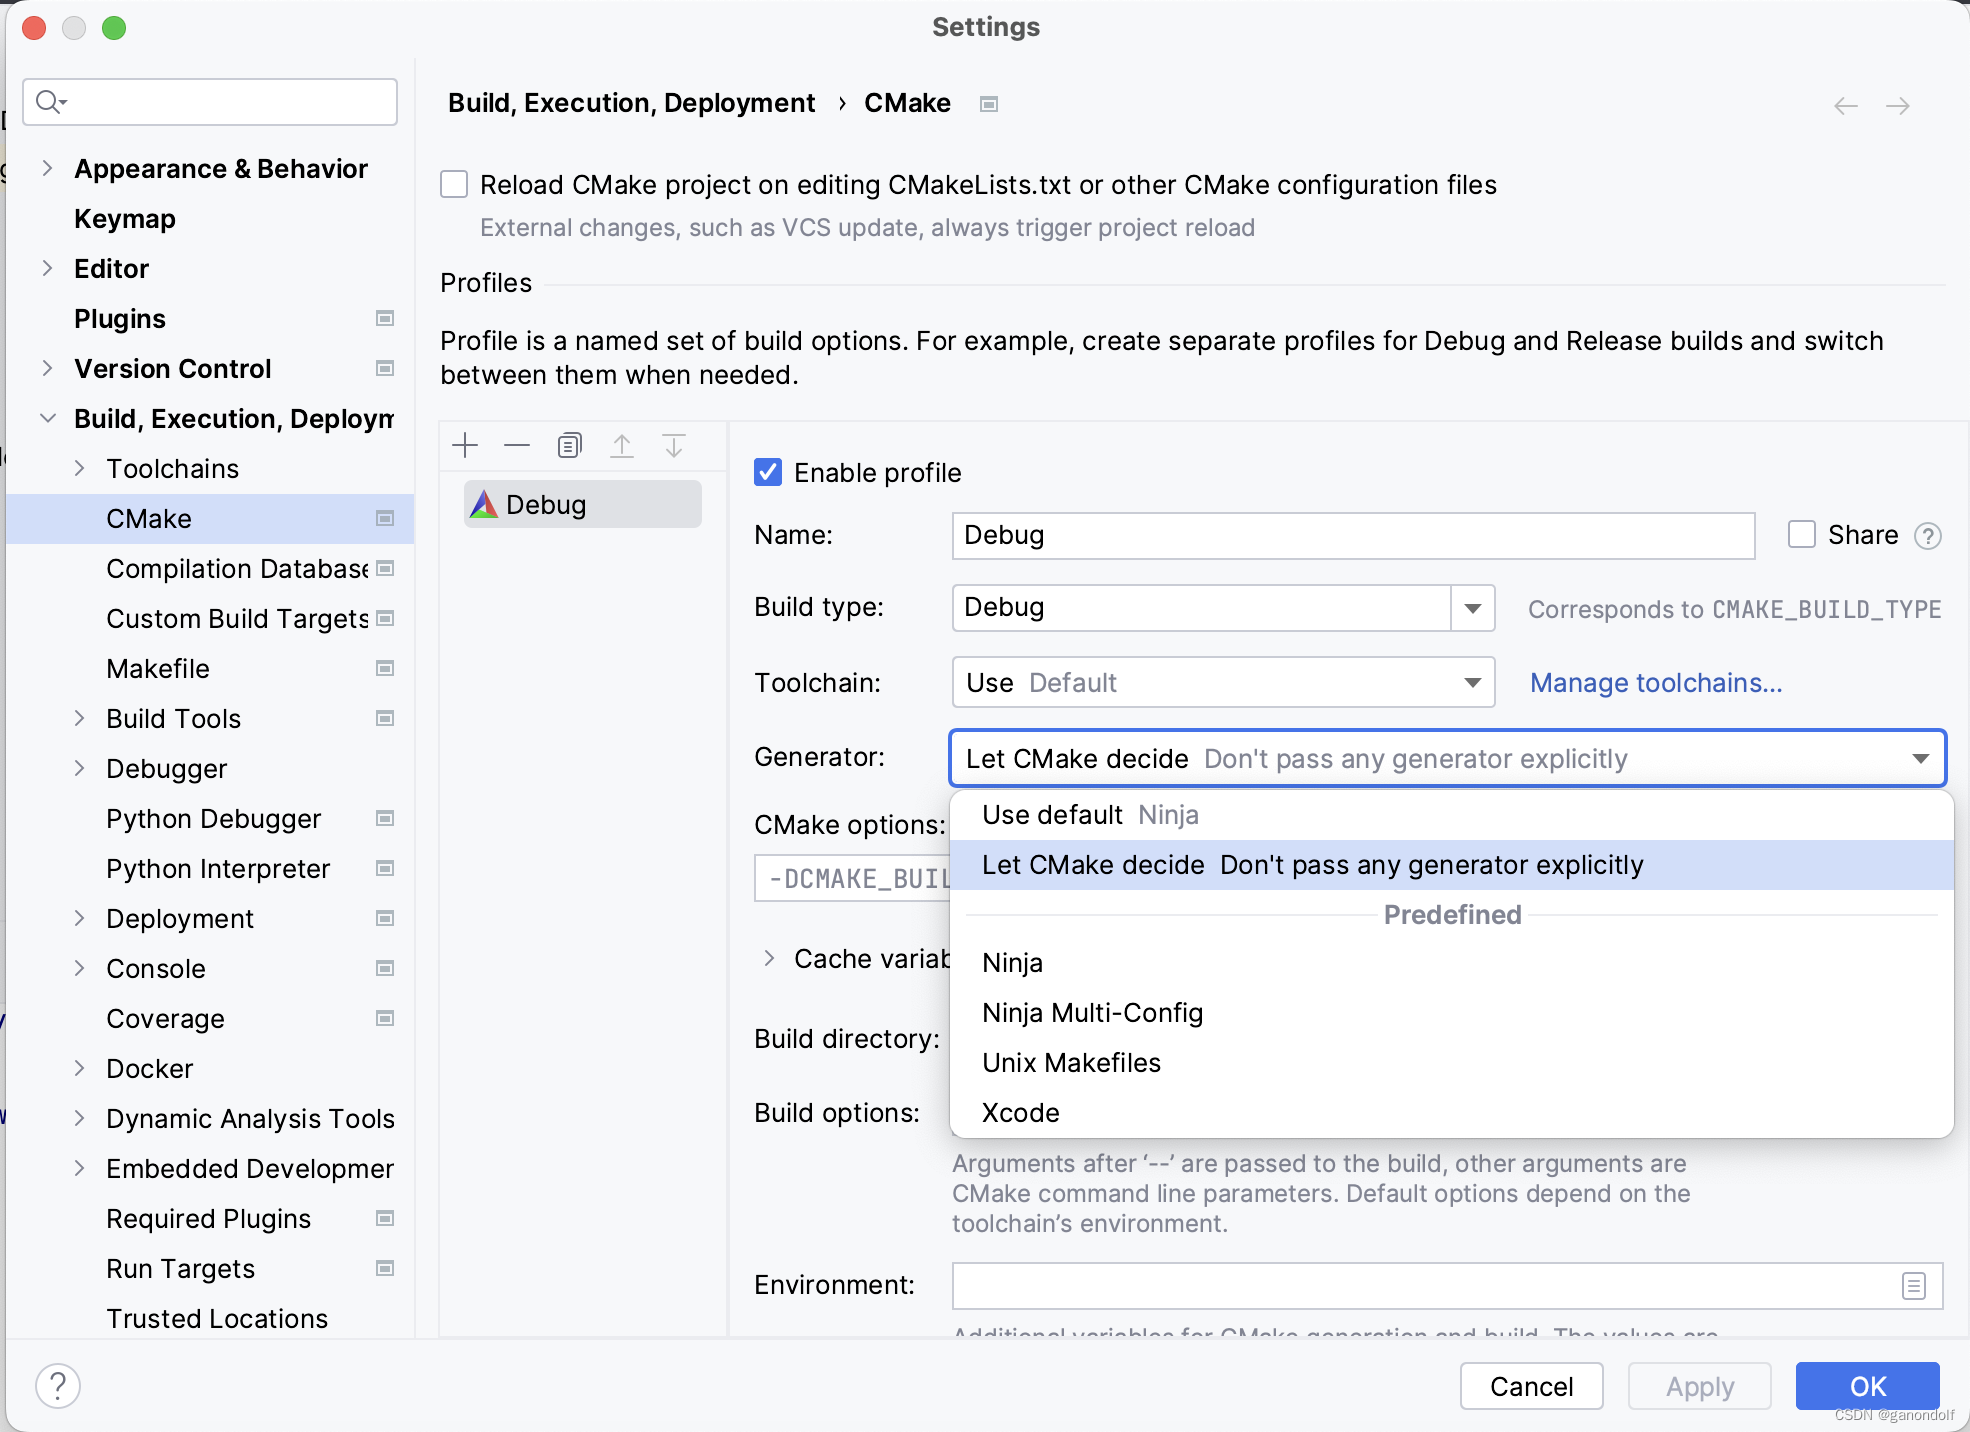
Task: Choose Unix Makefiles from generator list
Action: (1071, 1063)
